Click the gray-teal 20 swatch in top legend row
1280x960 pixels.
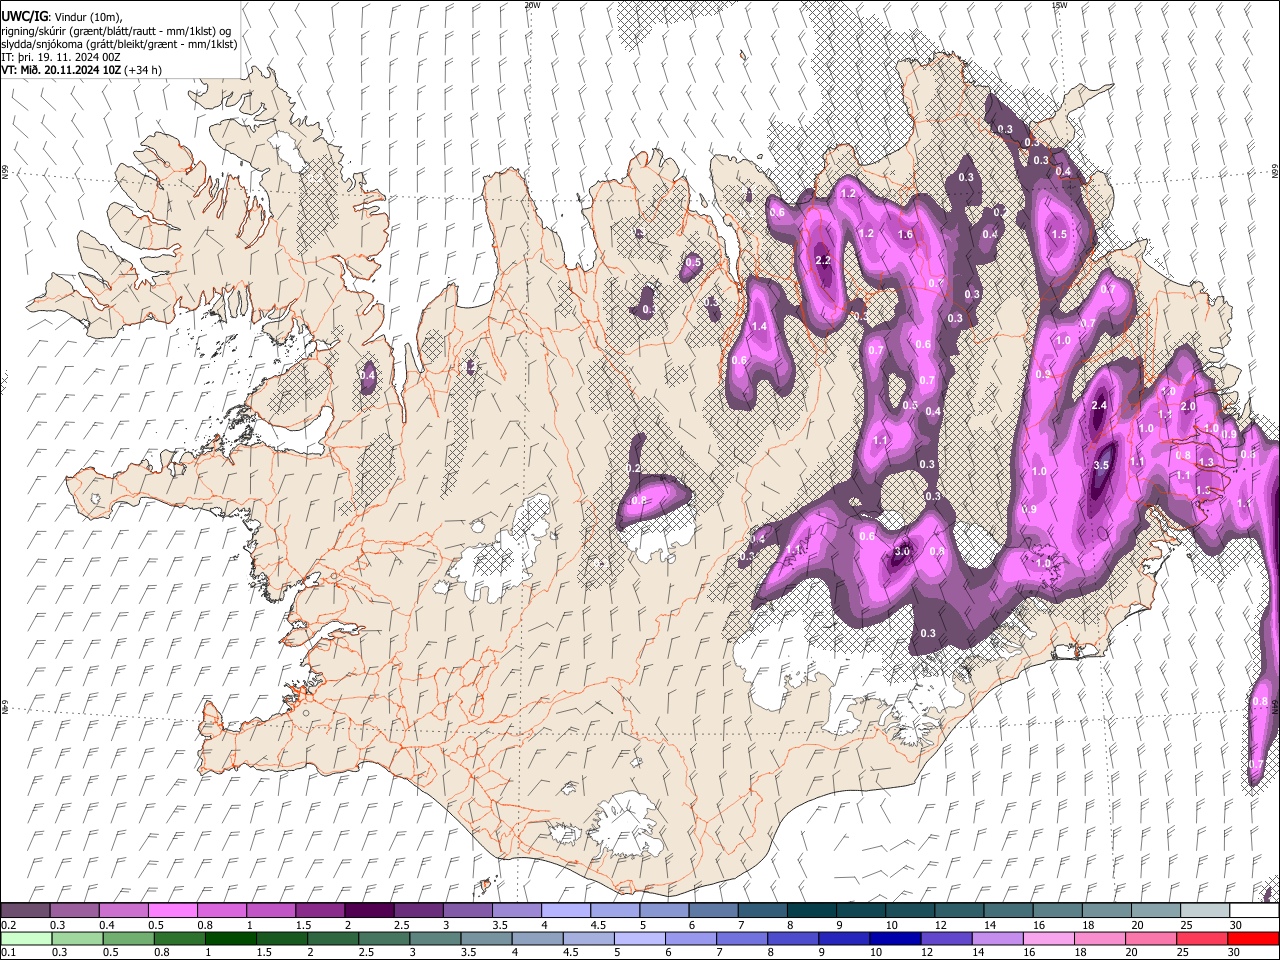[x=1157, y=910]
